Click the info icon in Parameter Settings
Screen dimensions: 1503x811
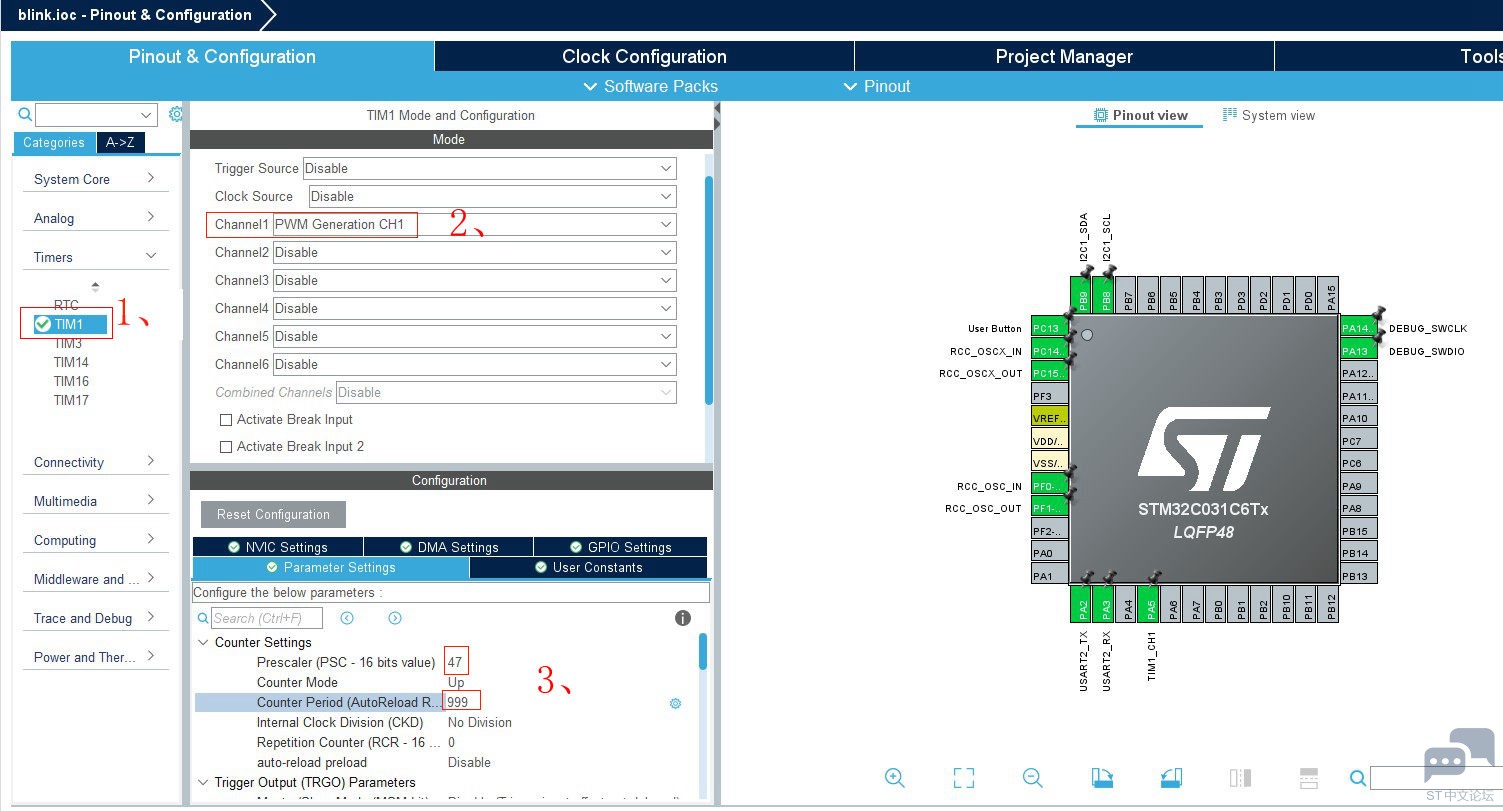click(683, 618)
